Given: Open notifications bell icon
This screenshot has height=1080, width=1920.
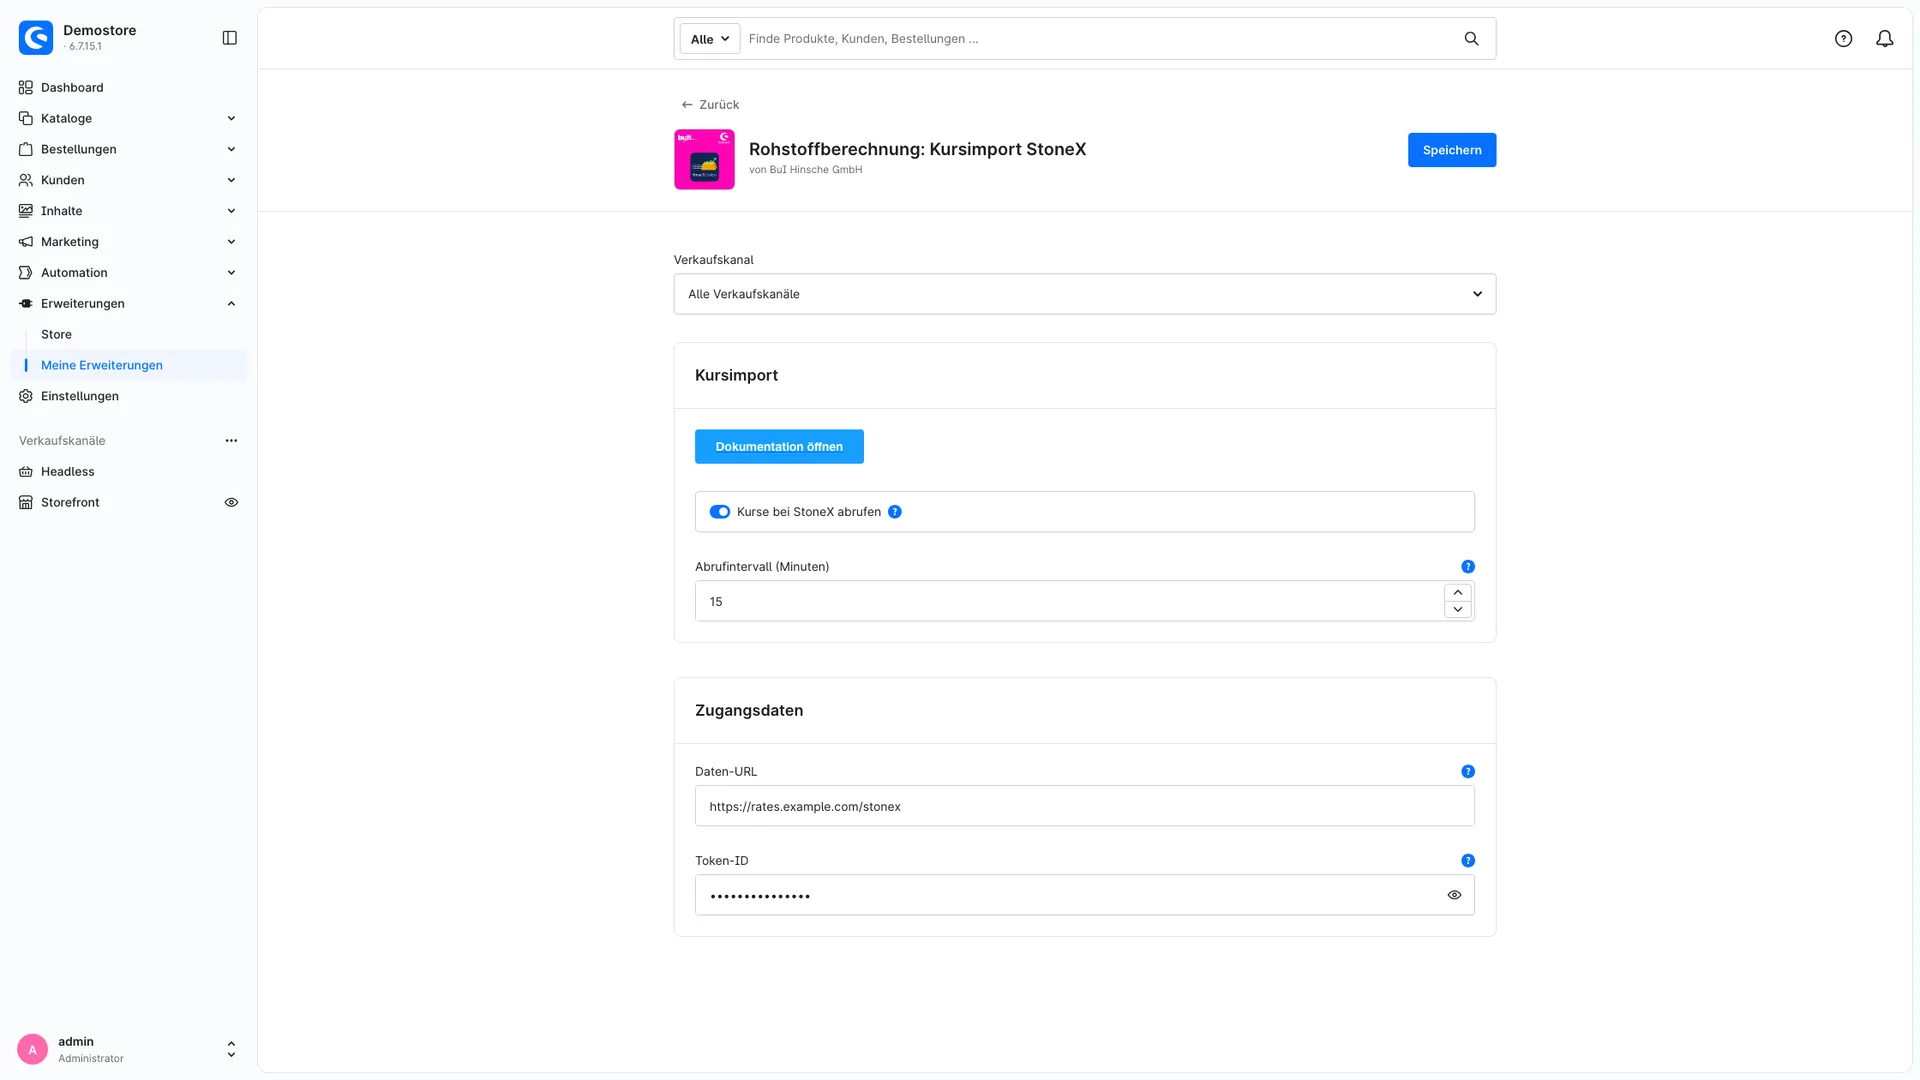Looking at the screenshot, I should 1884,39.
